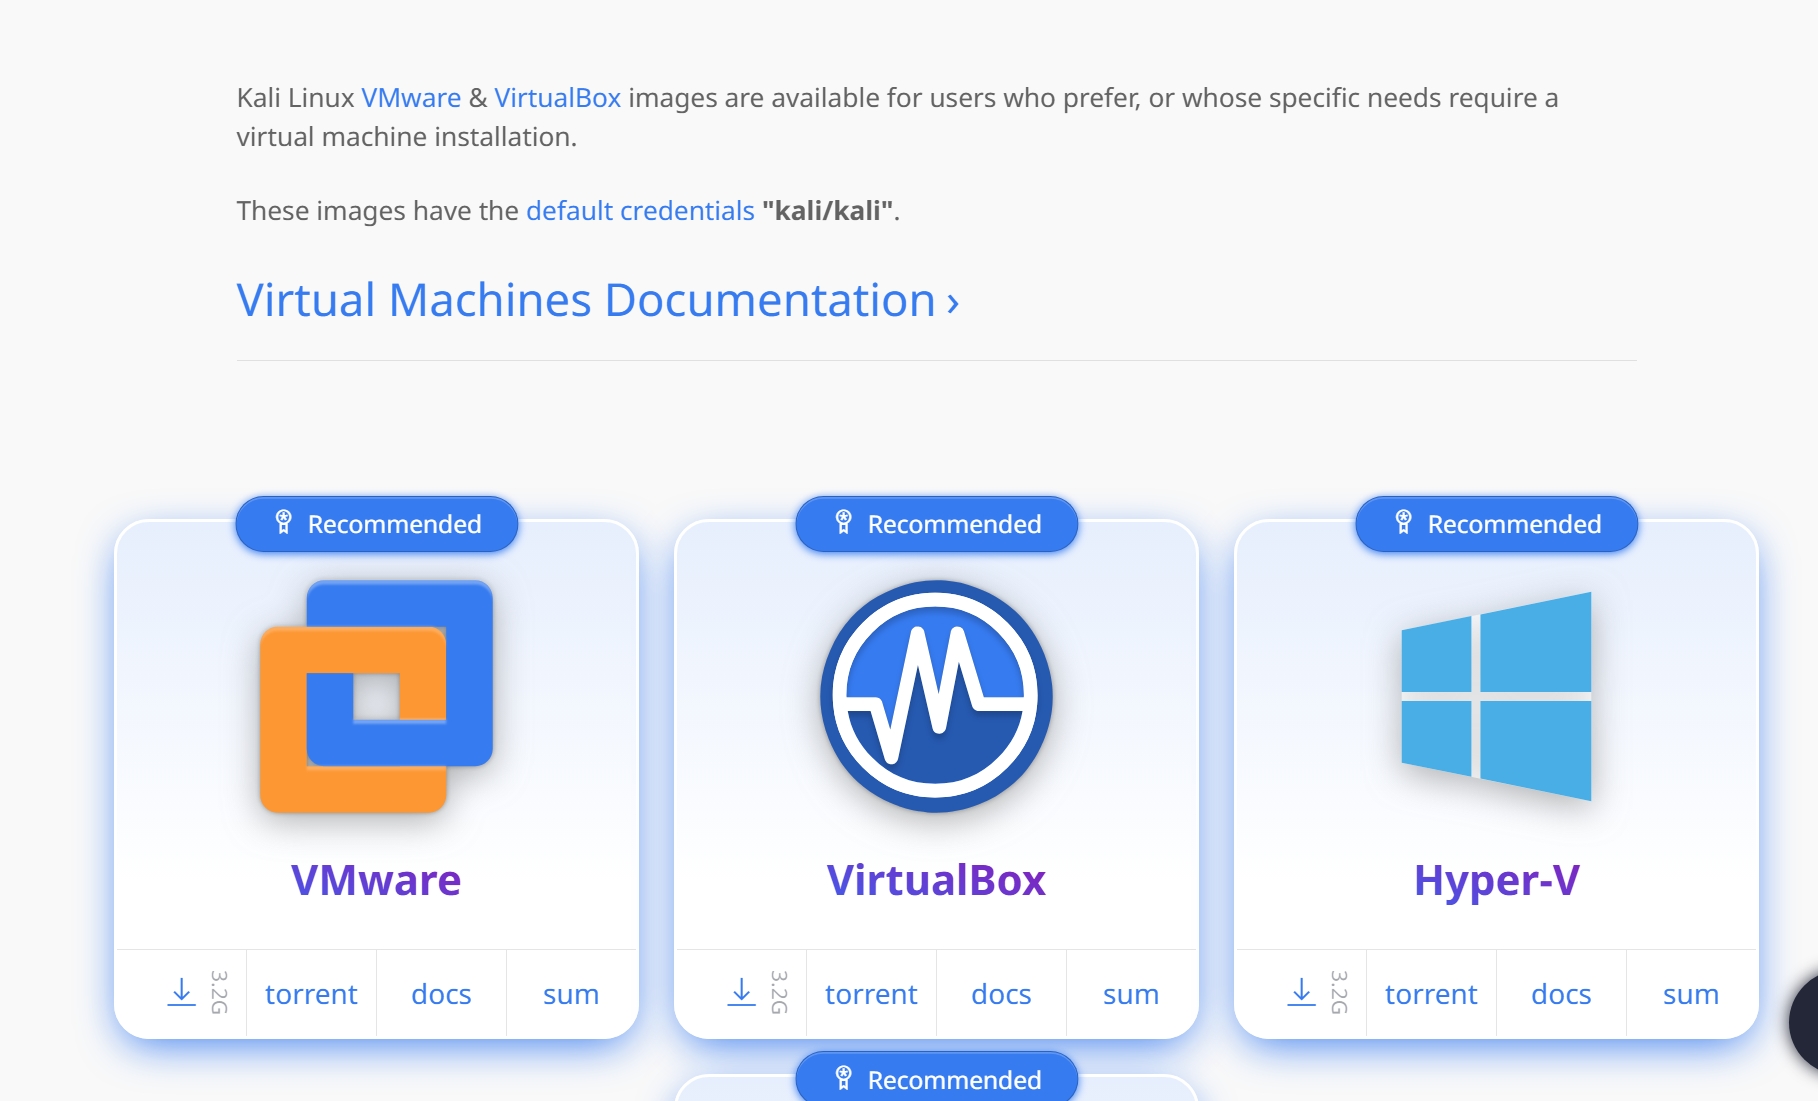Open the default credentials link
This screenshot has width=1818, height=1101.
tap(640, 211)
